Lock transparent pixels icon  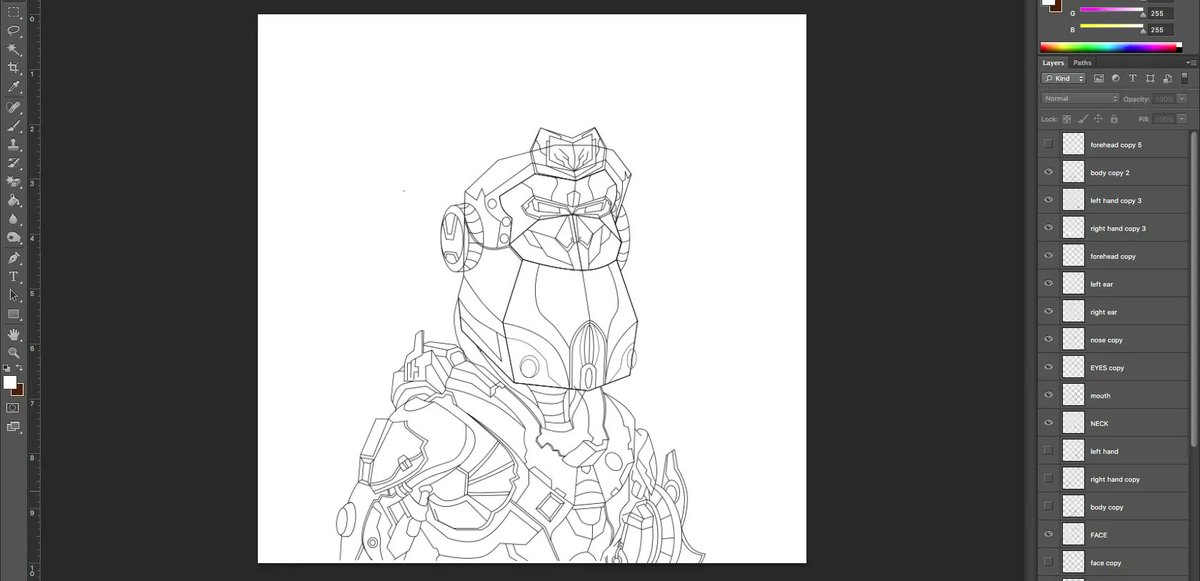[x=1067, y=119]
